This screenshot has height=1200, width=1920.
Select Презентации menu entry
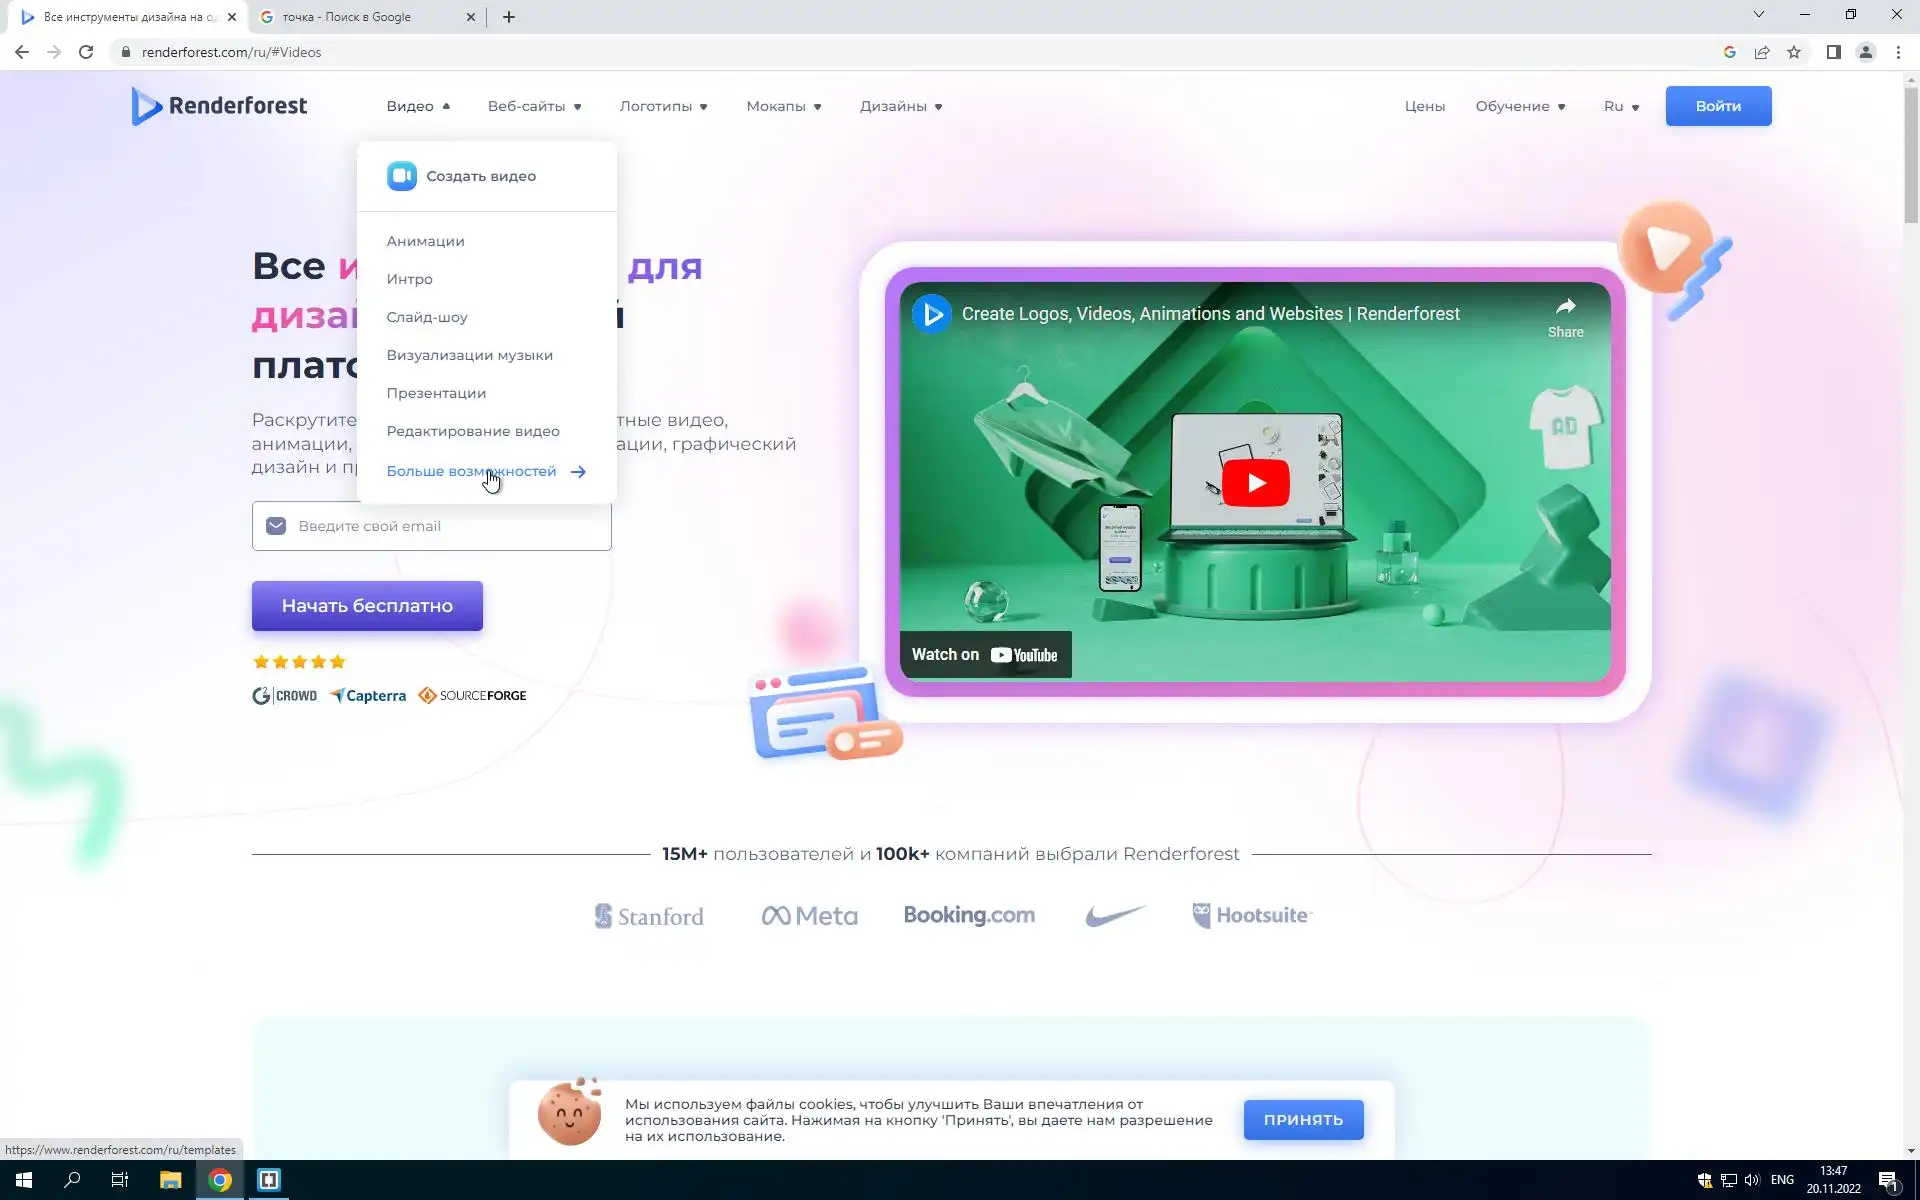(436, 393)
